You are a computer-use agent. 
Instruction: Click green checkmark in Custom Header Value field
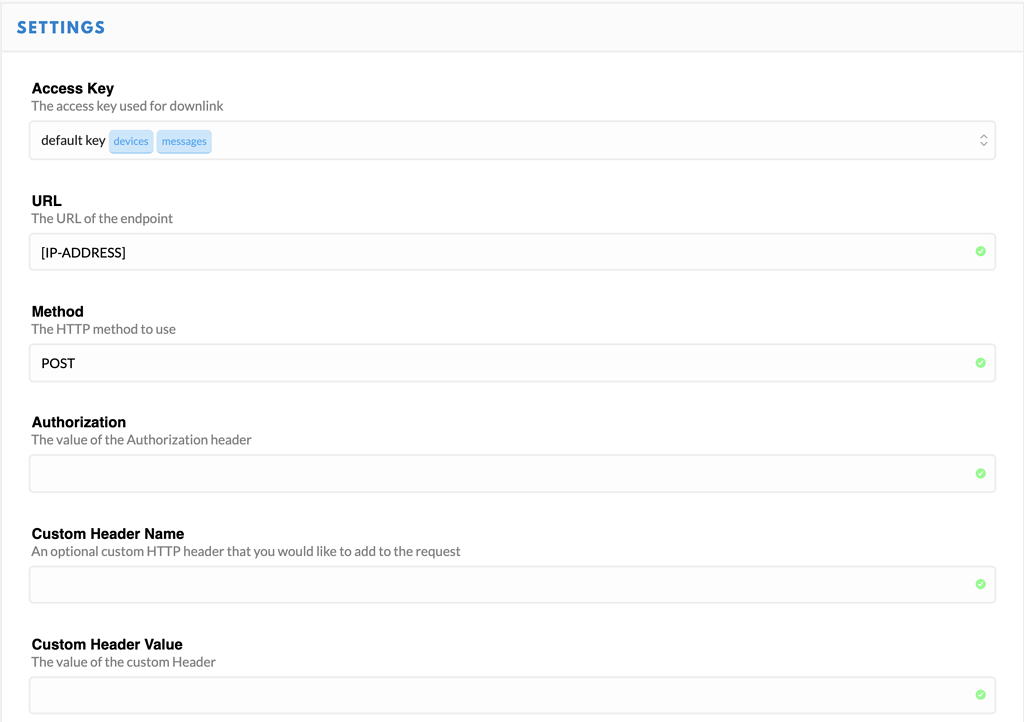pyautogui.click(x=980, y=695)
